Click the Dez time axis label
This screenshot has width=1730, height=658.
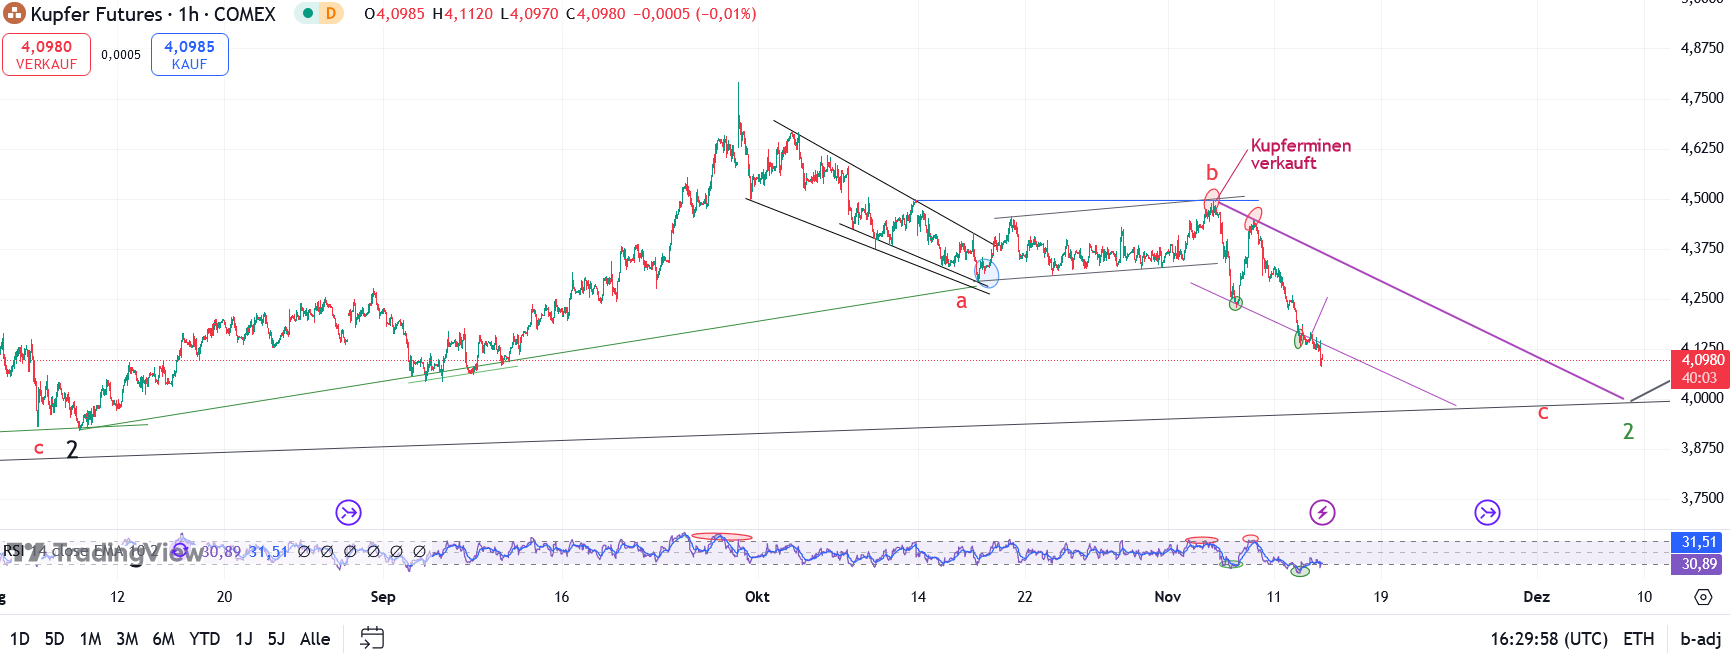tap(1536, 597)
